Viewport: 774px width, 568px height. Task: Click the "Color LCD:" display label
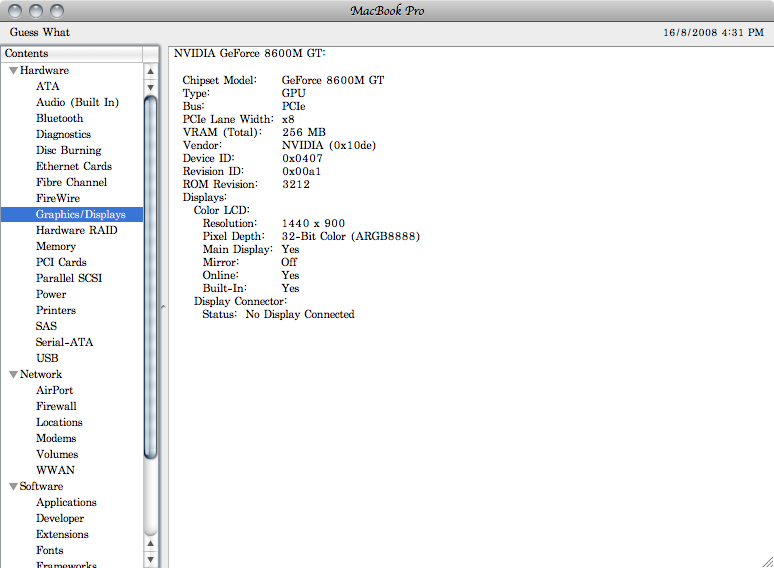[222, 210]
